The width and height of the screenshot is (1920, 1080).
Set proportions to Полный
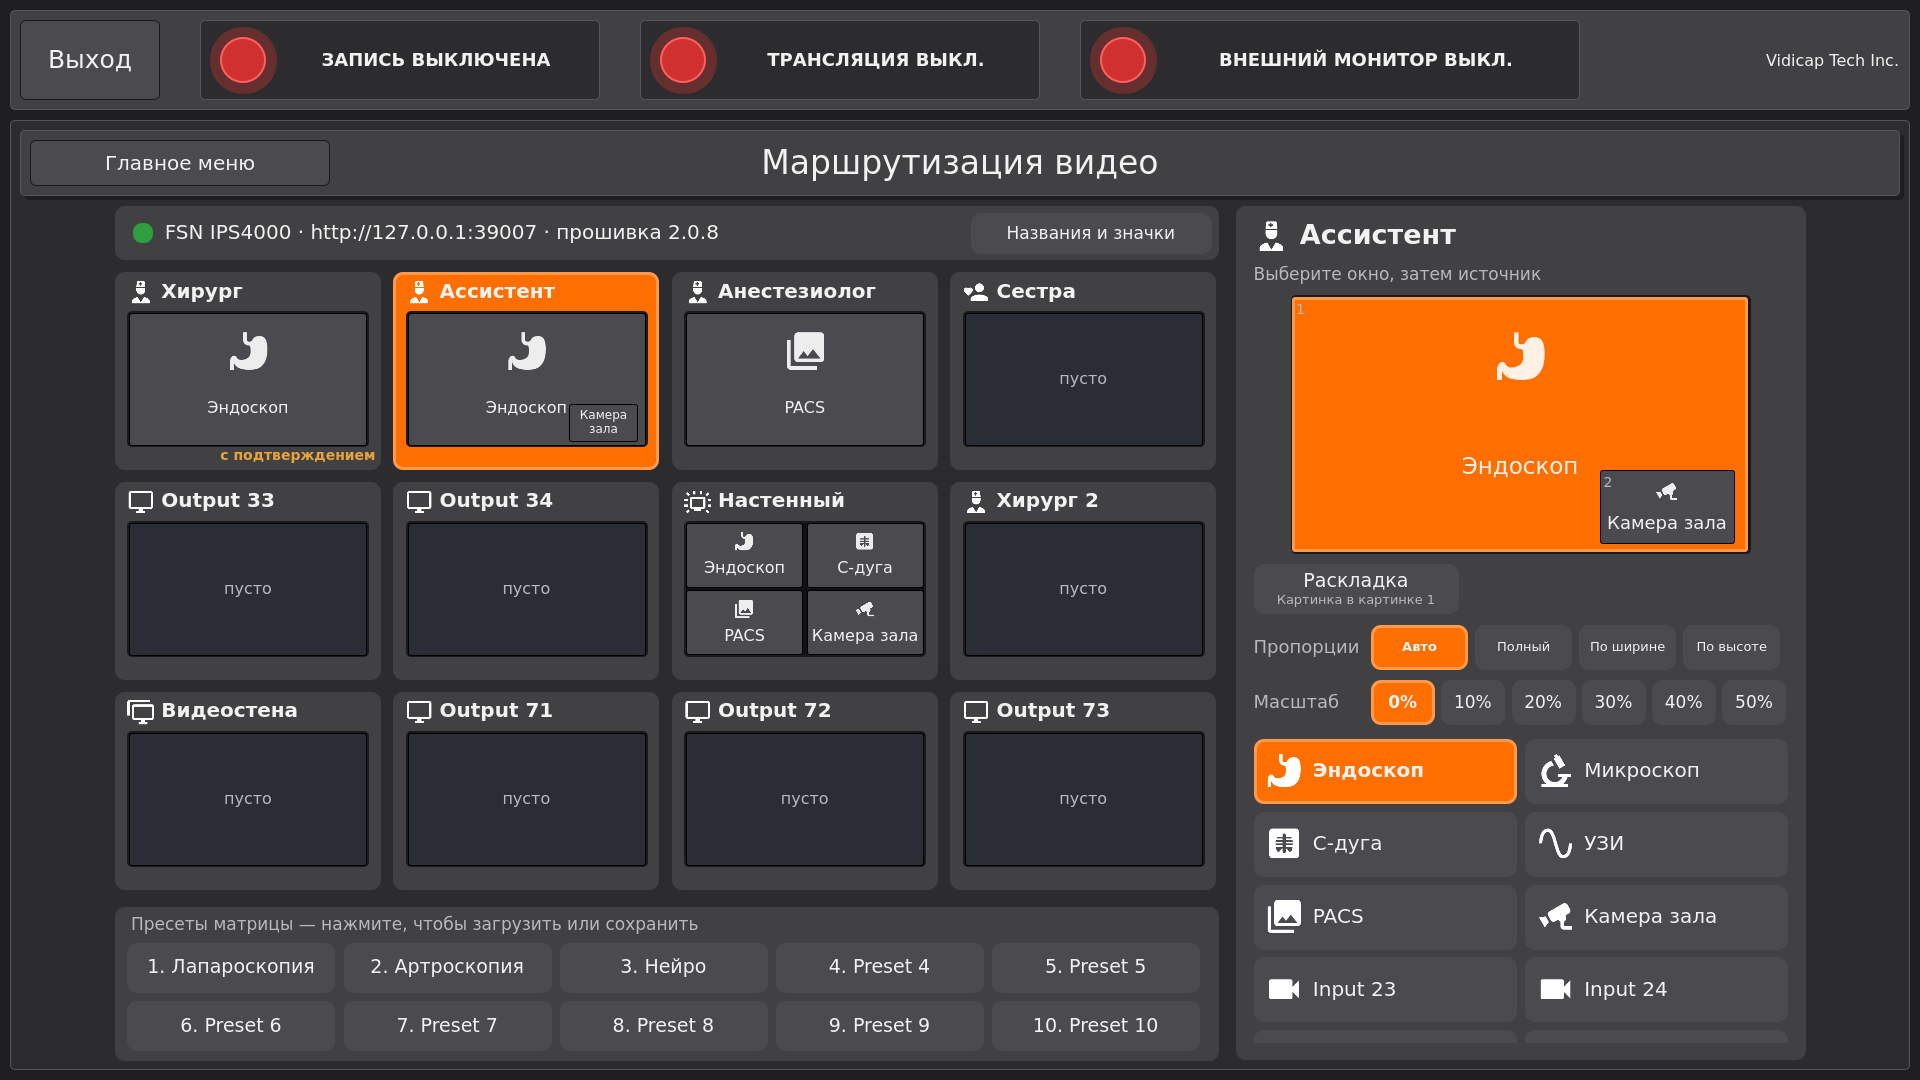tap(1523, 647)
